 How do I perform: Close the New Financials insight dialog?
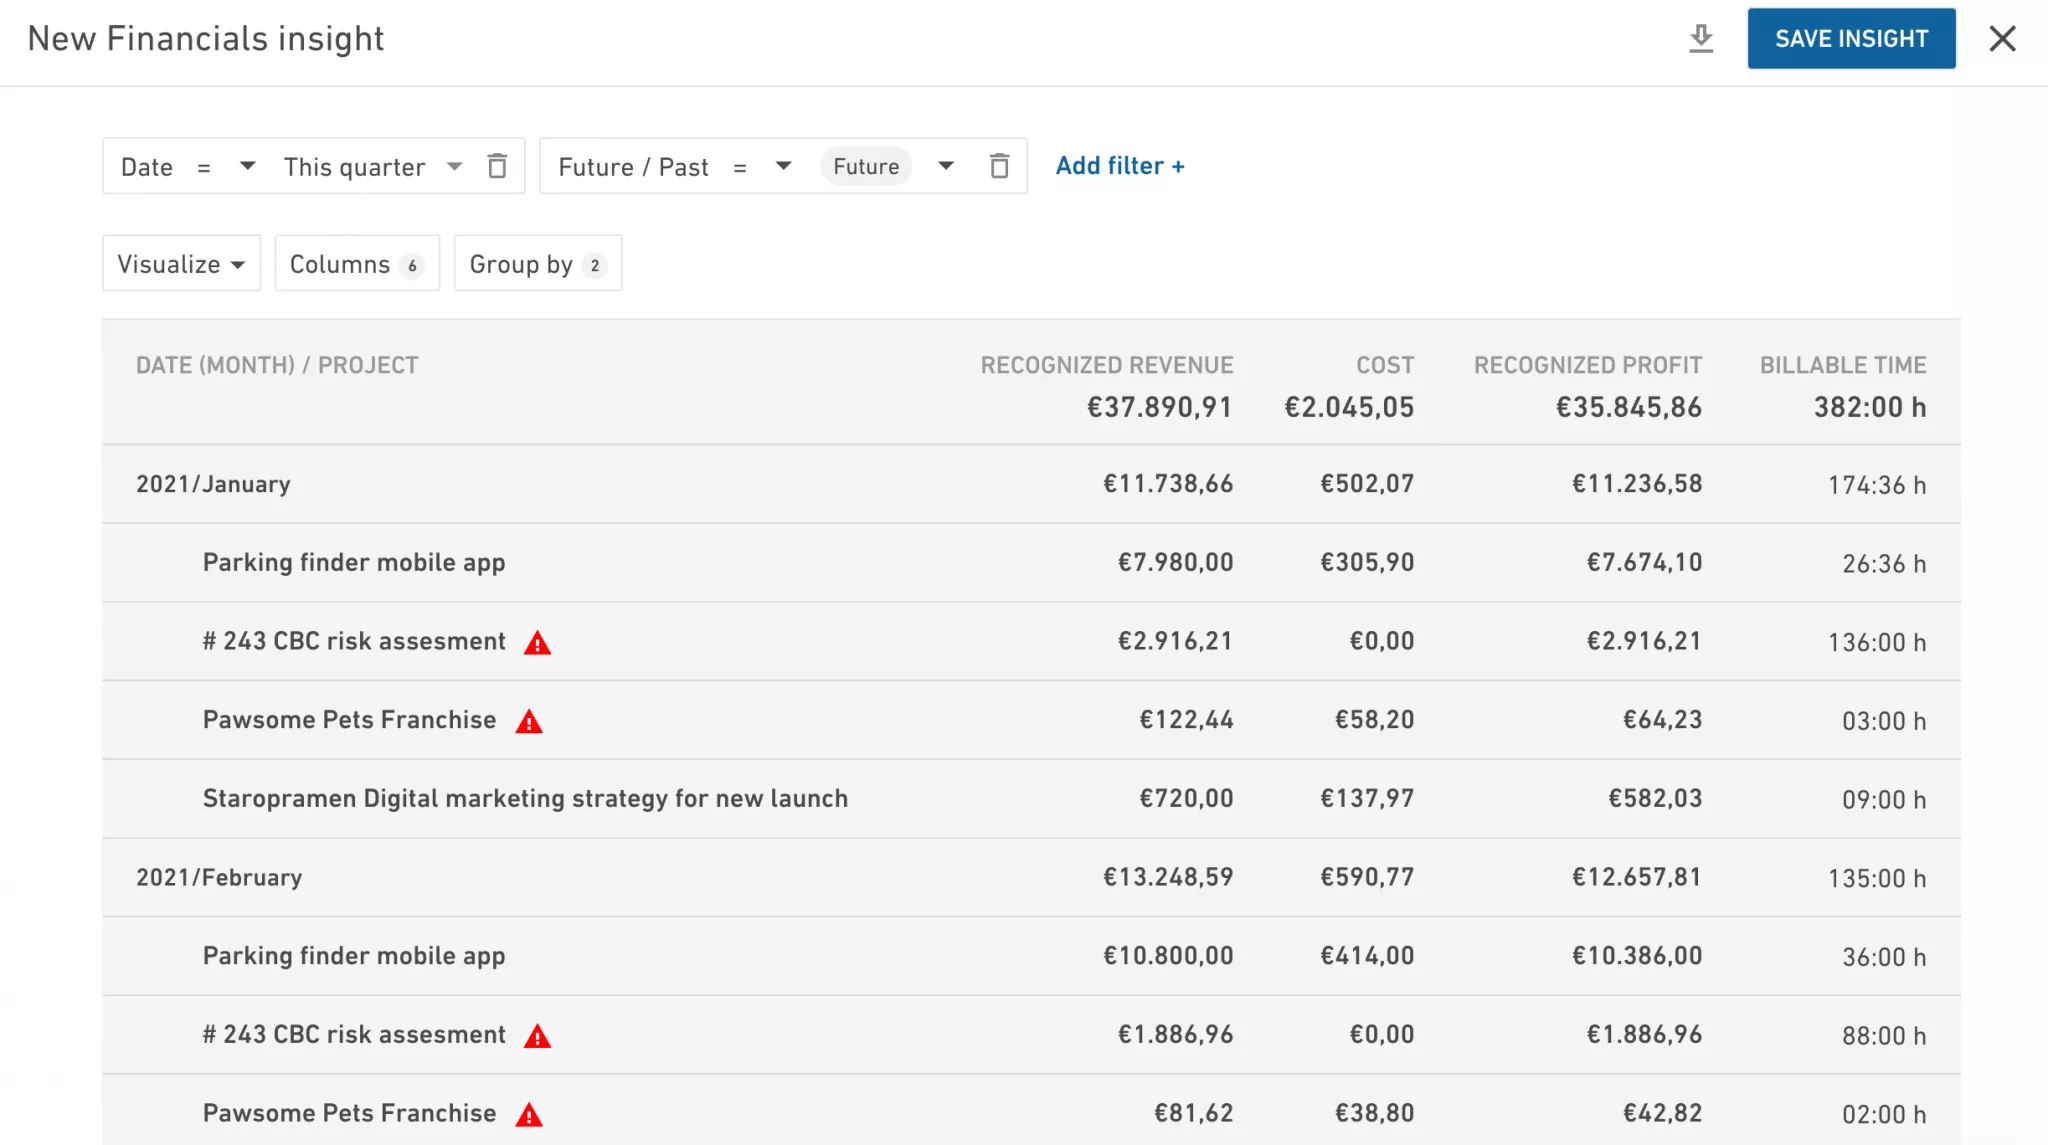(2002, 39)
